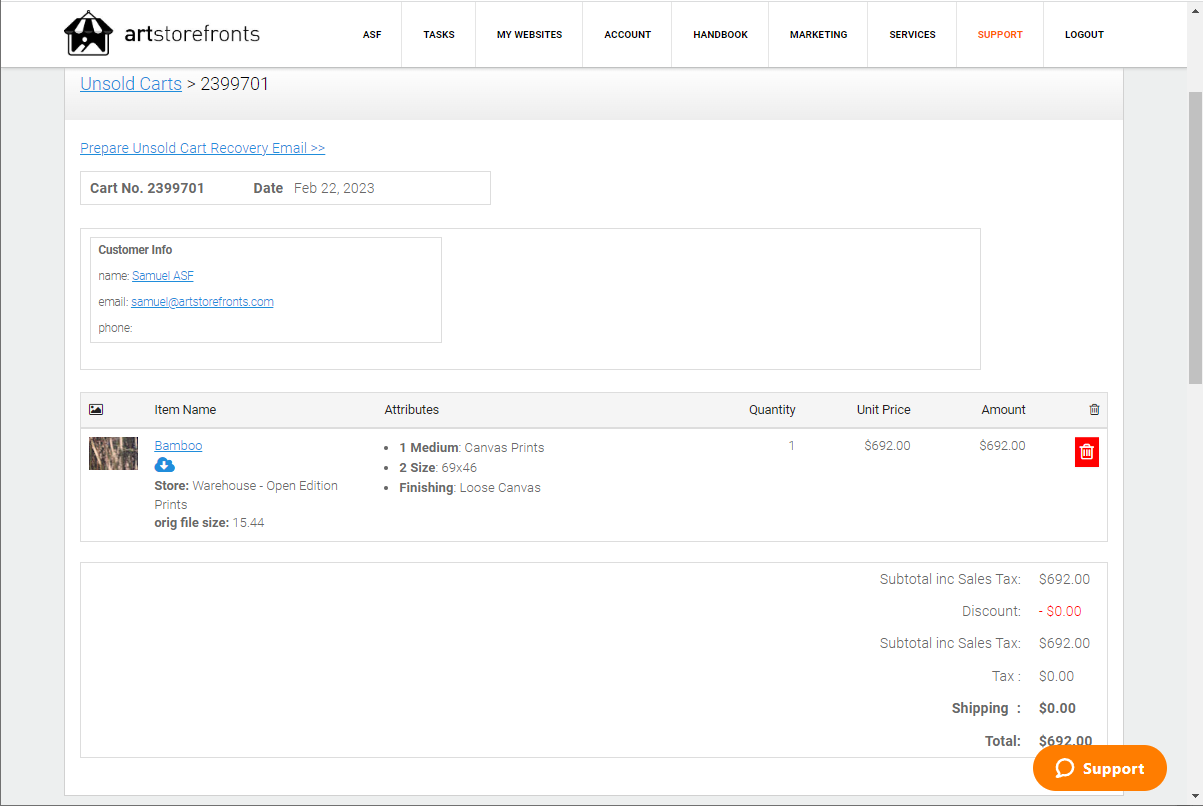Click the trash icon in table header

[1094, 409]
